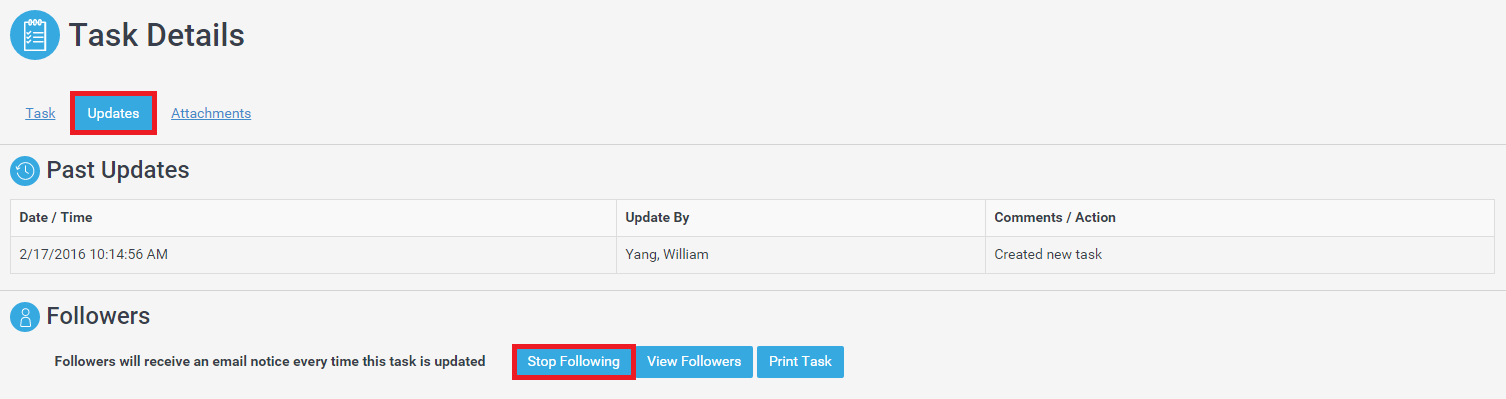
Task: Click the Update By column header
Action: click(801, 217)
